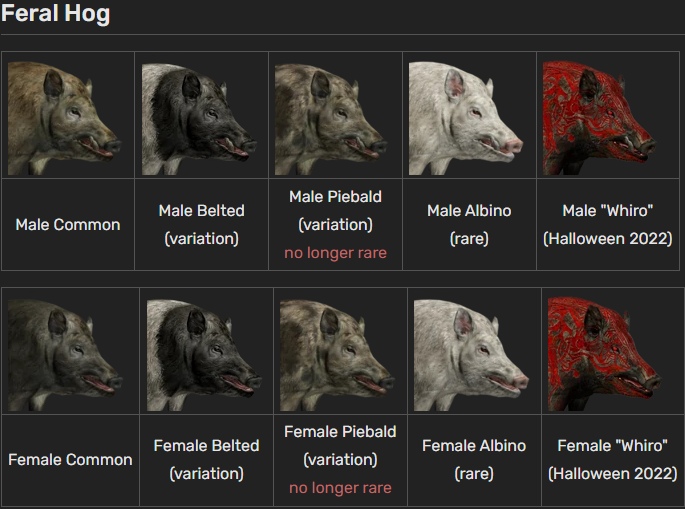Click the Male Albino (rare) caption
This screenshot has width=685, height=509.
coord(469,225)
